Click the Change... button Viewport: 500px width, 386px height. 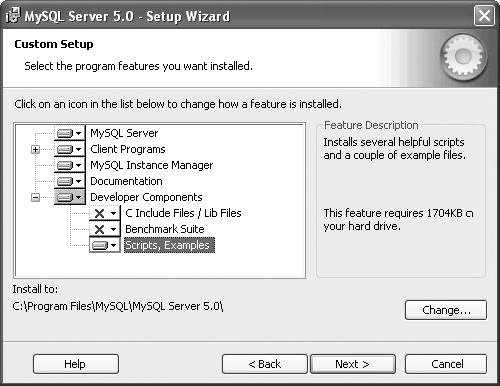(x=446, y=310)
